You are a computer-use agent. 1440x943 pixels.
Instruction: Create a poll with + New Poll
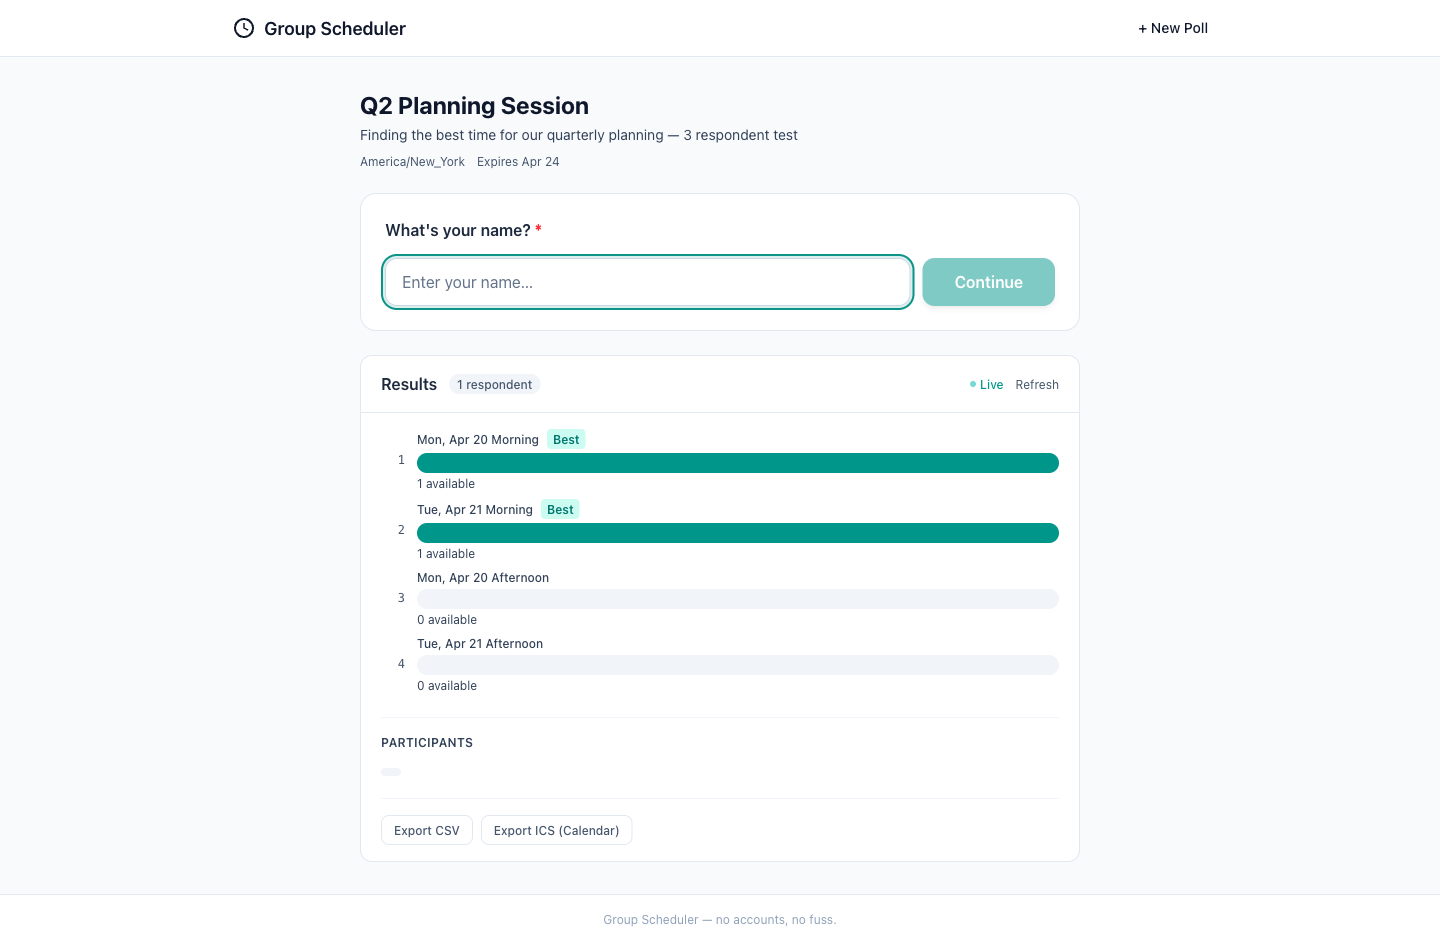tap(1172, 28)
